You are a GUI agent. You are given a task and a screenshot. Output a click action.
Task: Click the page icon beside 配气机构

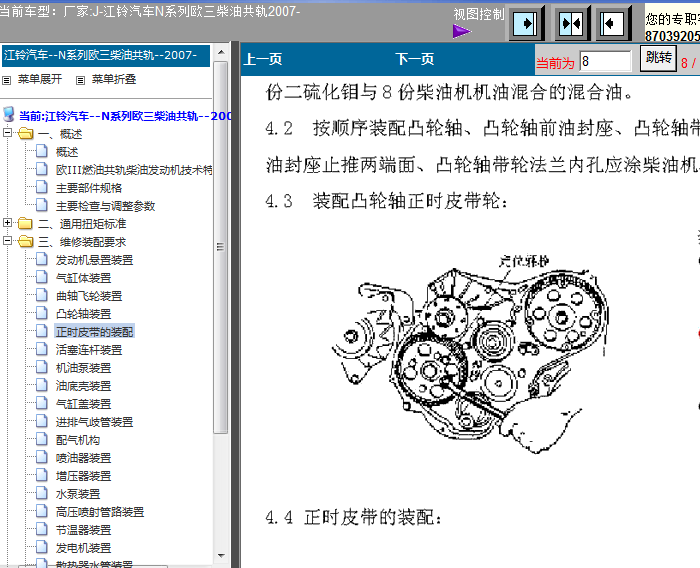(42, 439)
